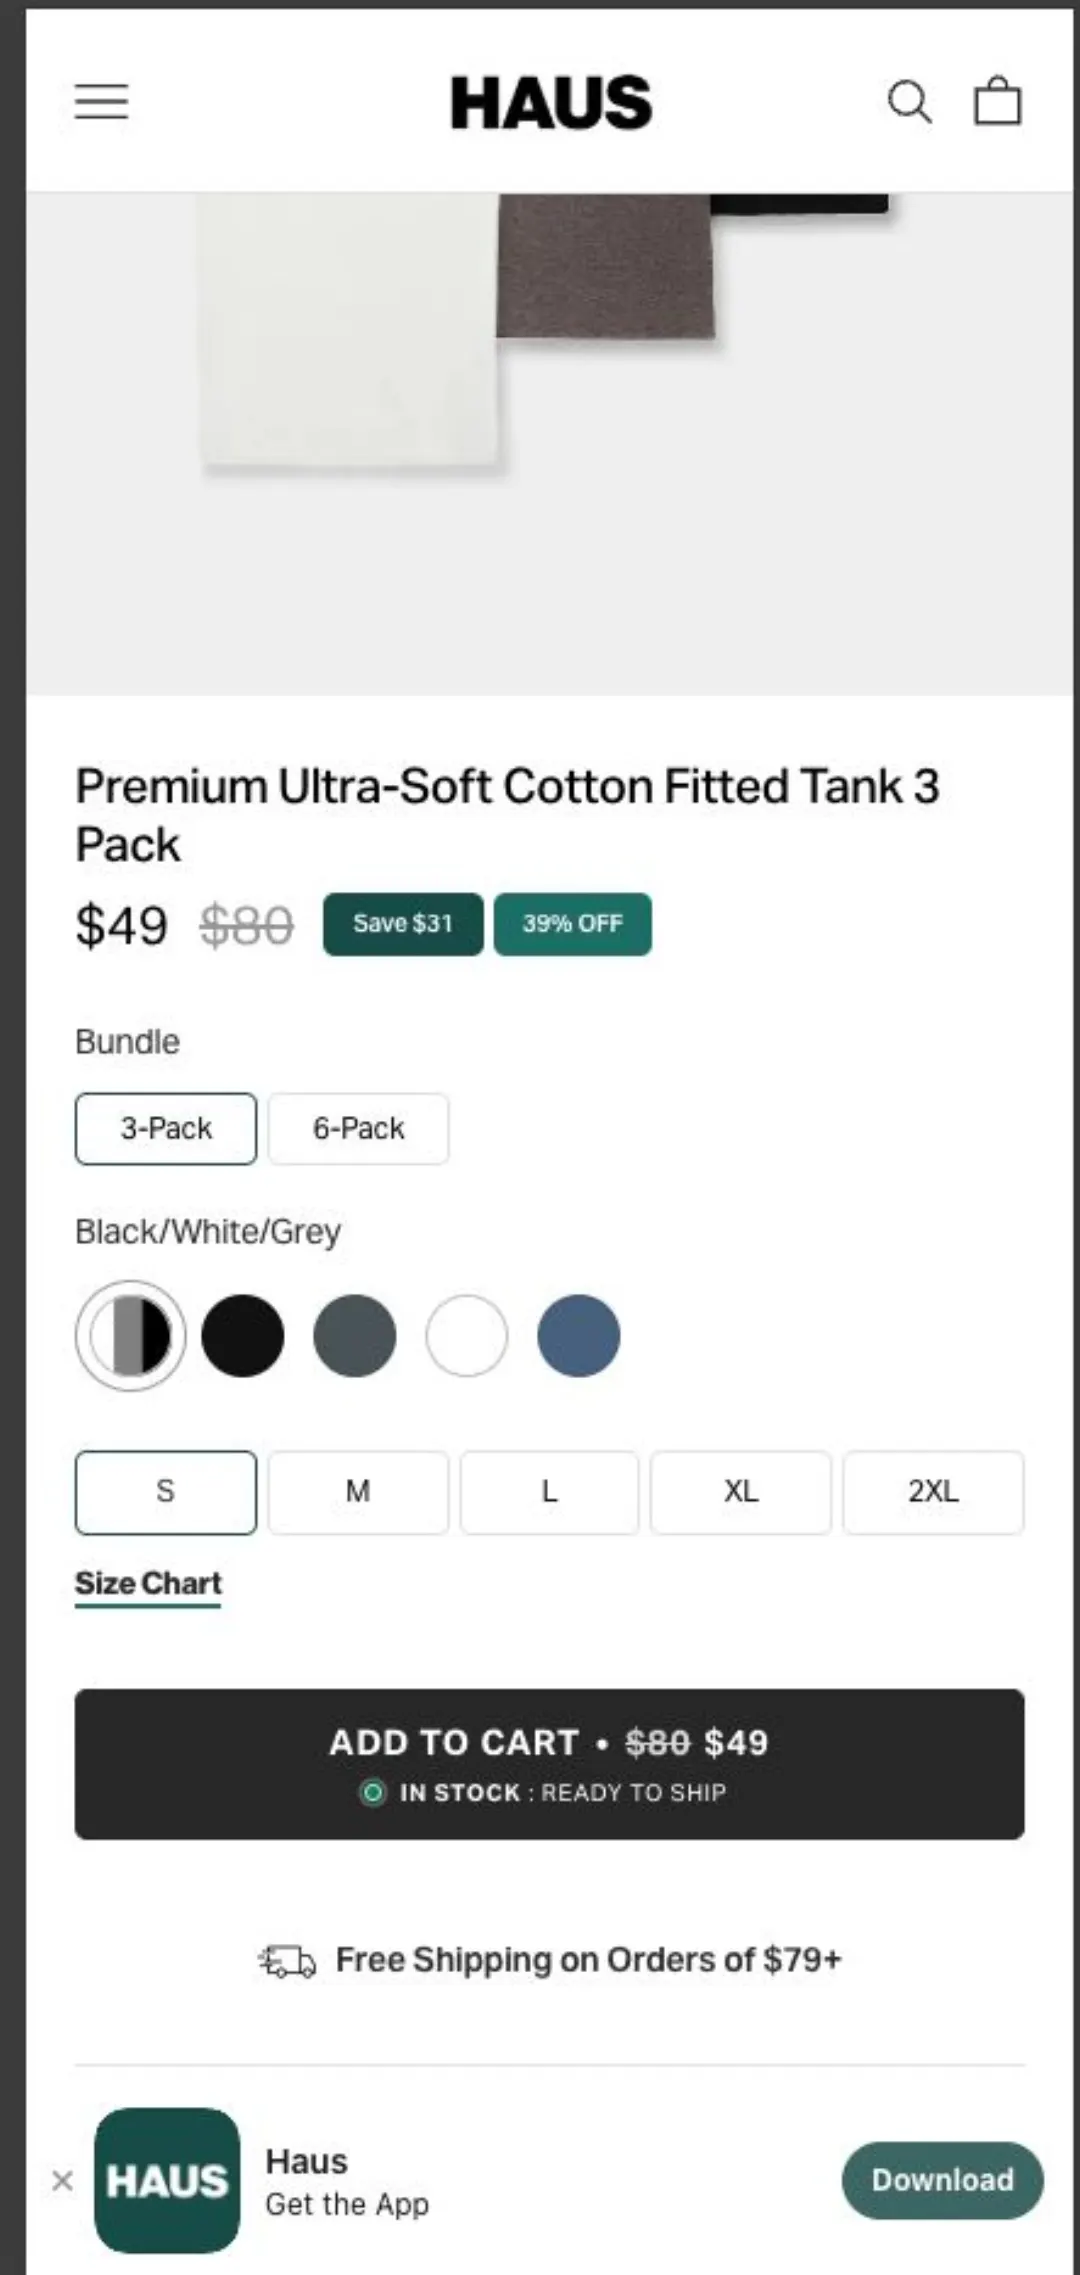1080x2275 pixels.
Task: Select the 6-Pack bundle option
Action: tap(358, 1129)
